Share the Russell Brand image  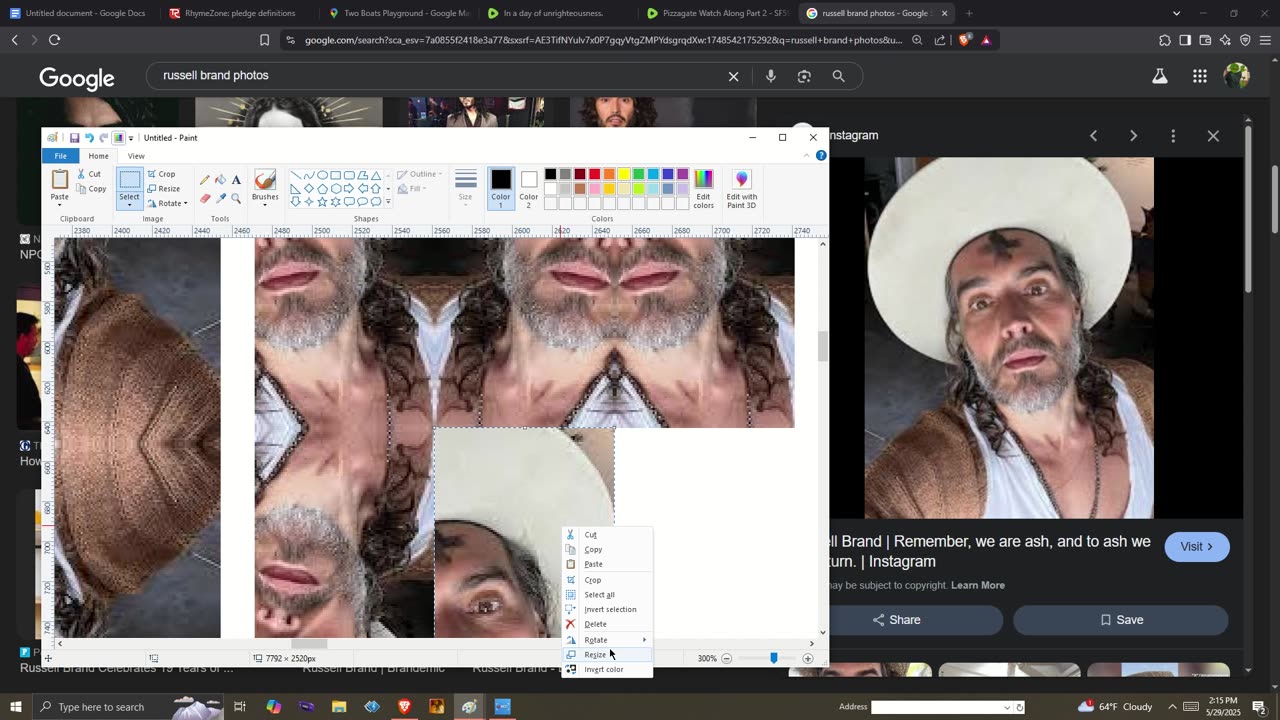click(896, 620)
